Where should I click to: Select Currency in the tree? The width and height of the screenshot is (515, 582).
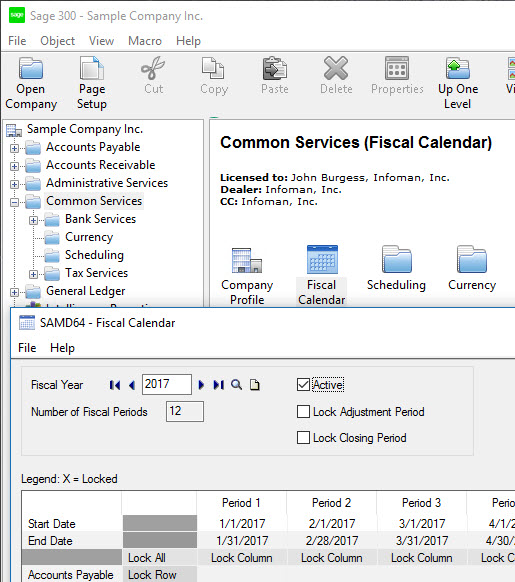click(89, 237)
